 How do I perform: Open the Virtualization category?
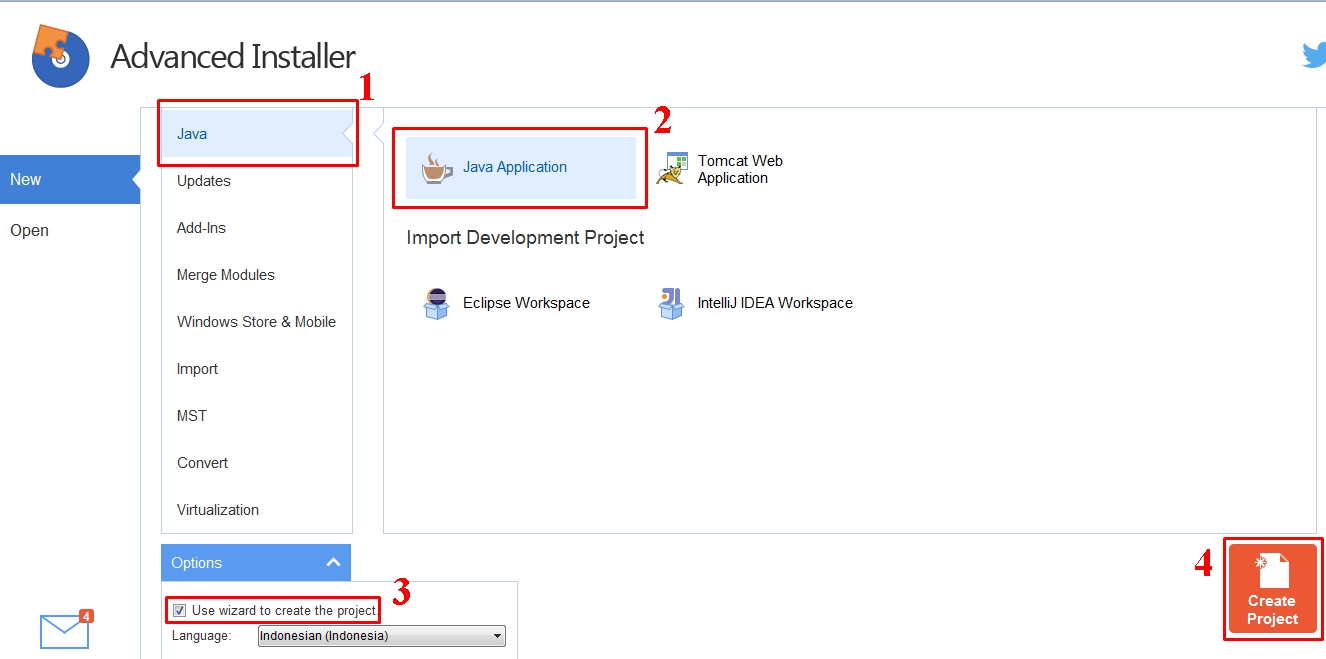click(x=217, y=510)
